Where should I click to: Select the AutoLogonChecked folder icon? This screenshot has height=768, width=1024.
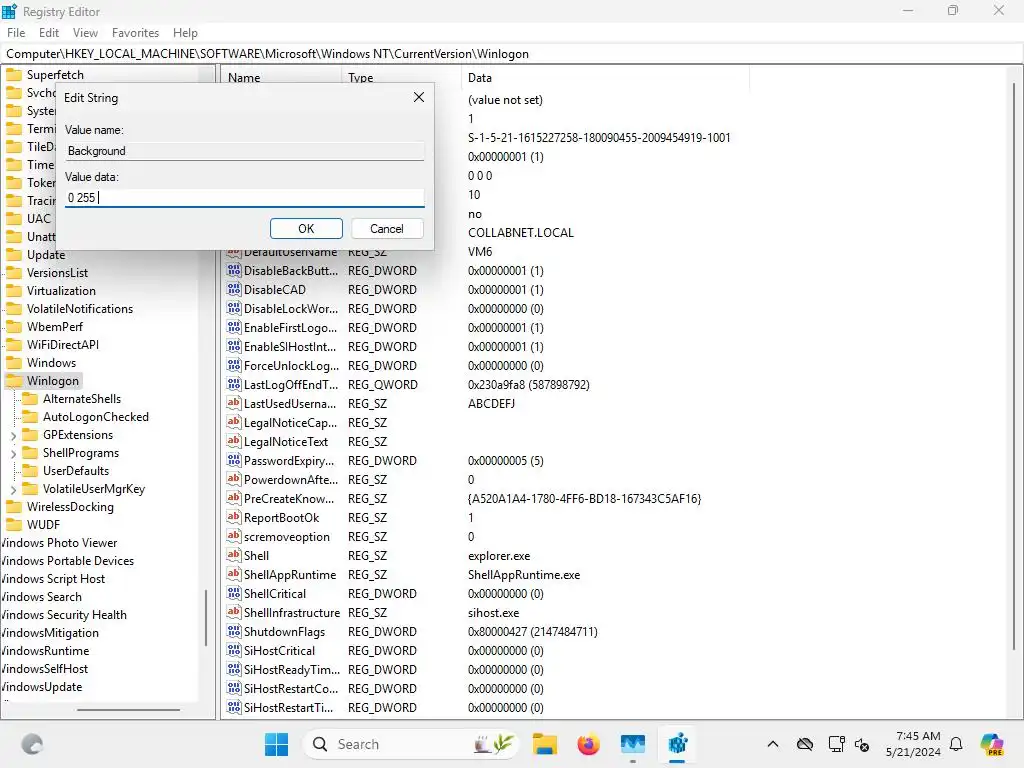point(30,417)
